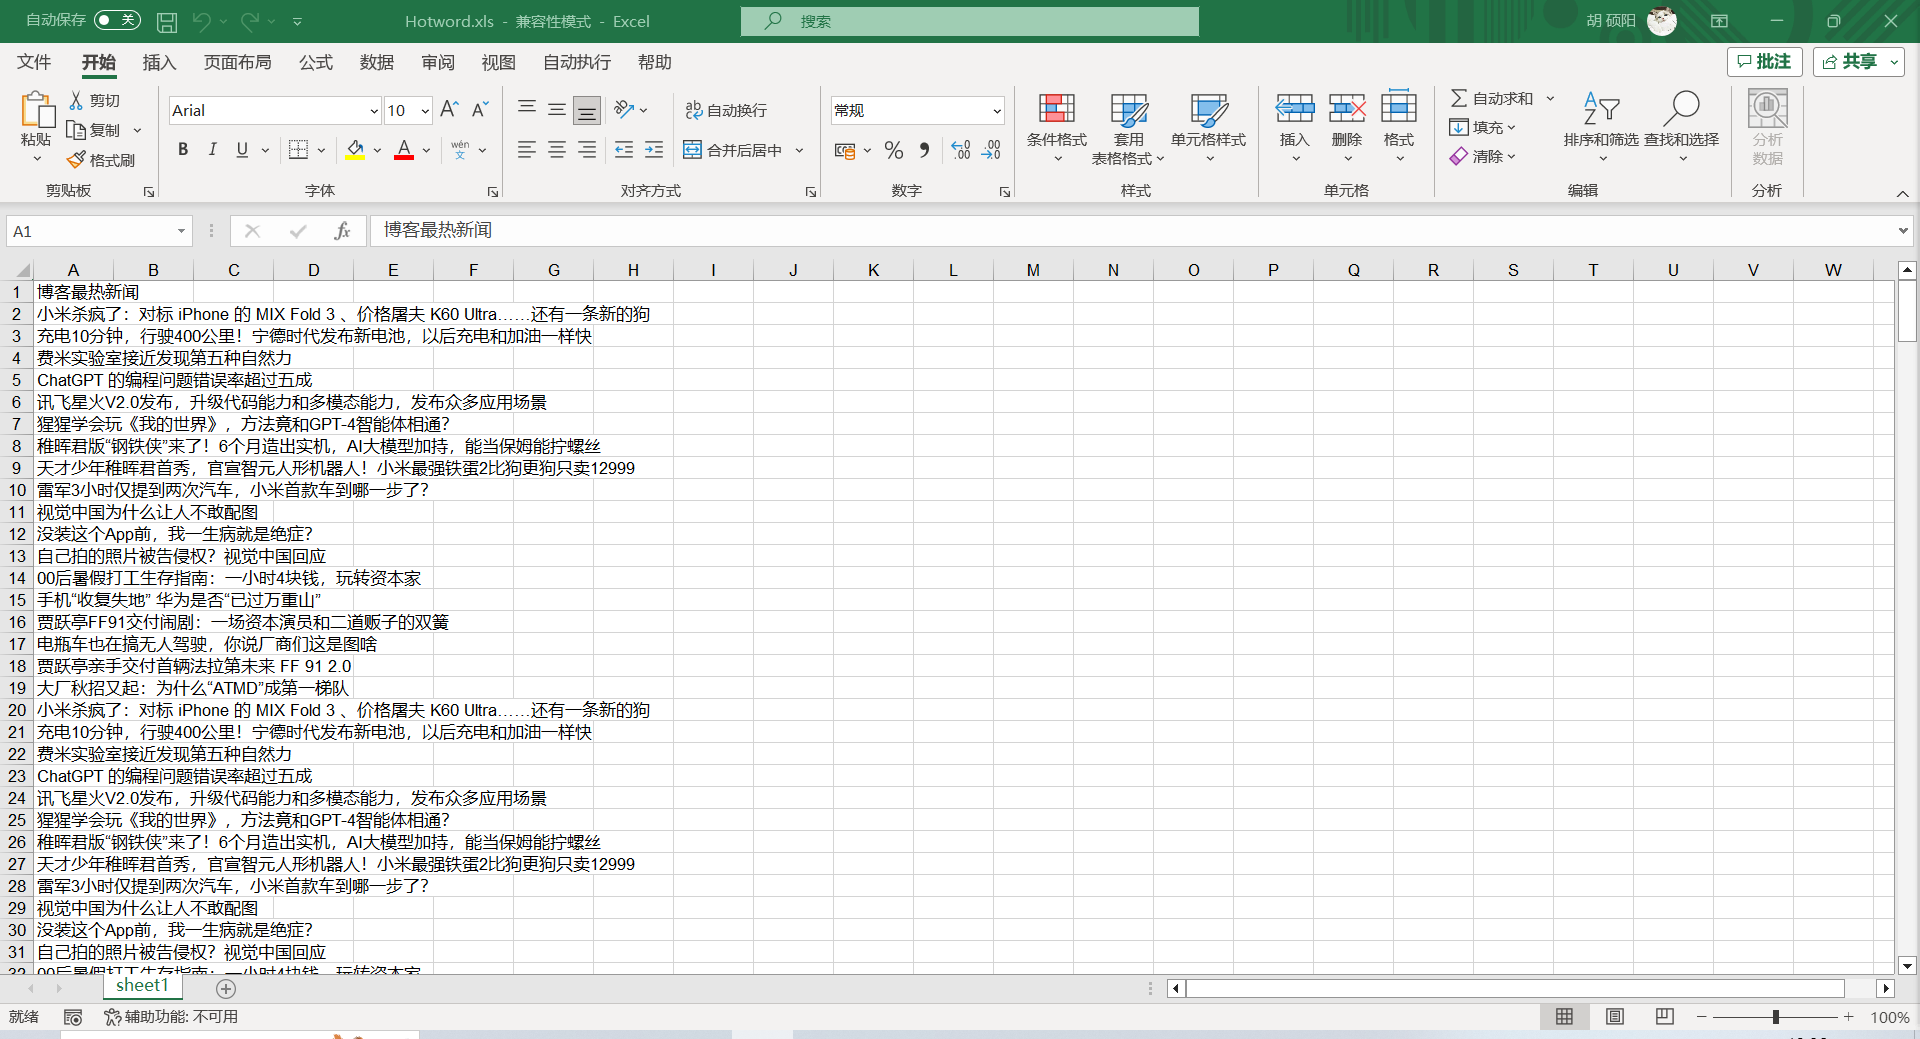Image resolution: width=1920 pixels, height=1039 pixels.
Task: Open the Name Box dropdown arrow
Action: [181, 231]
